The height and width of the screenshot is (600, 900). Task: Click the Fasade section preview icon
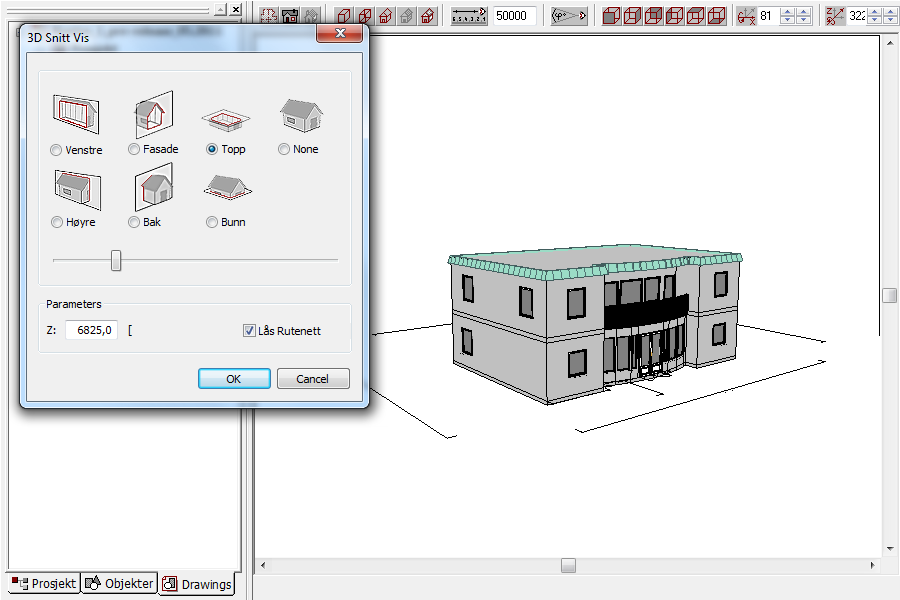point(153,114)
